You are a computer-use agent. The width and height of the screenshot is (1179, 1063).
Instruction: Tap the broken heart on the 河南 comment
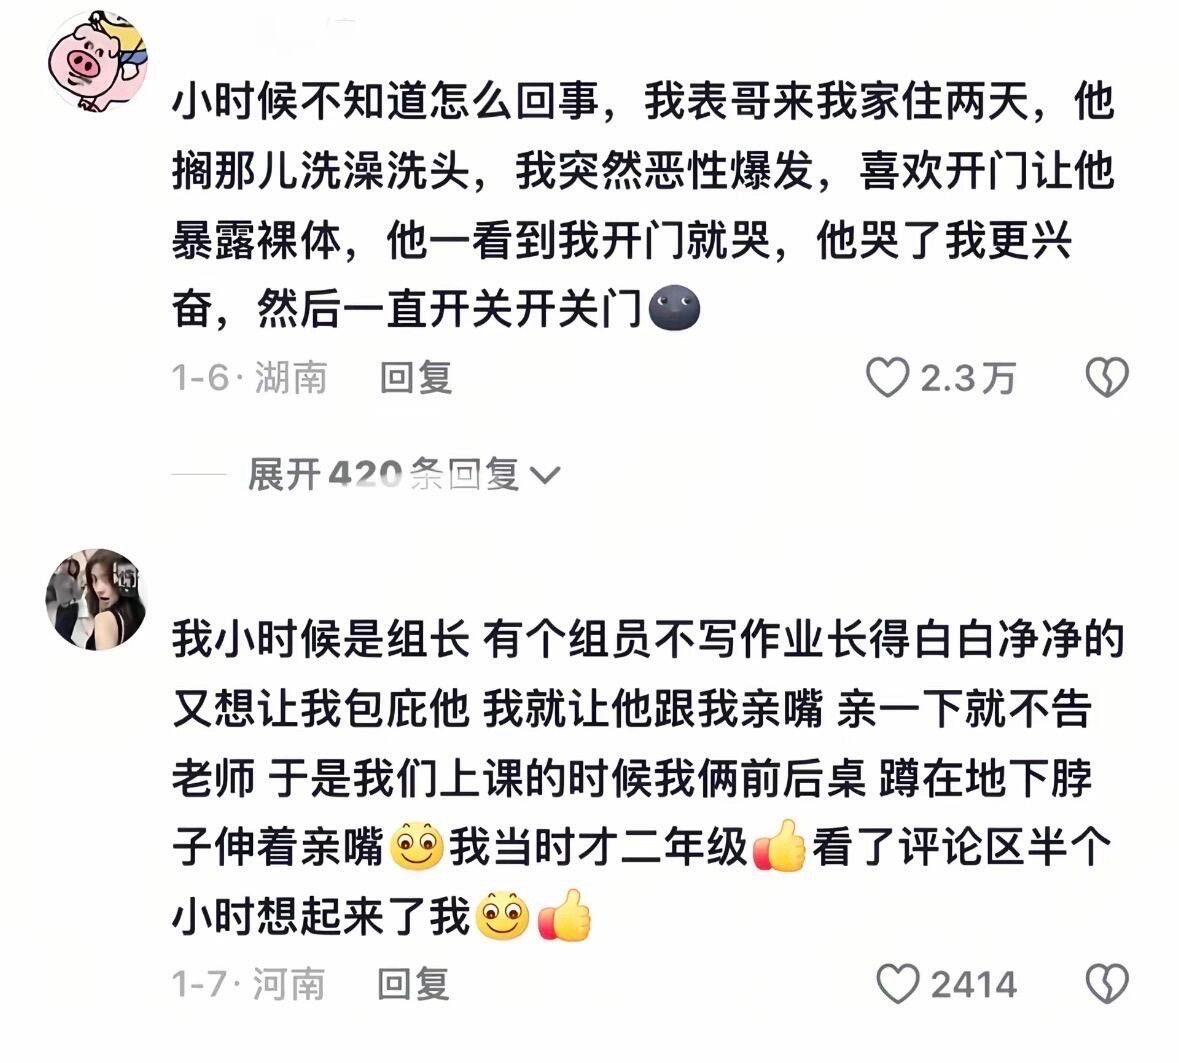click(x=1107, y=983)
